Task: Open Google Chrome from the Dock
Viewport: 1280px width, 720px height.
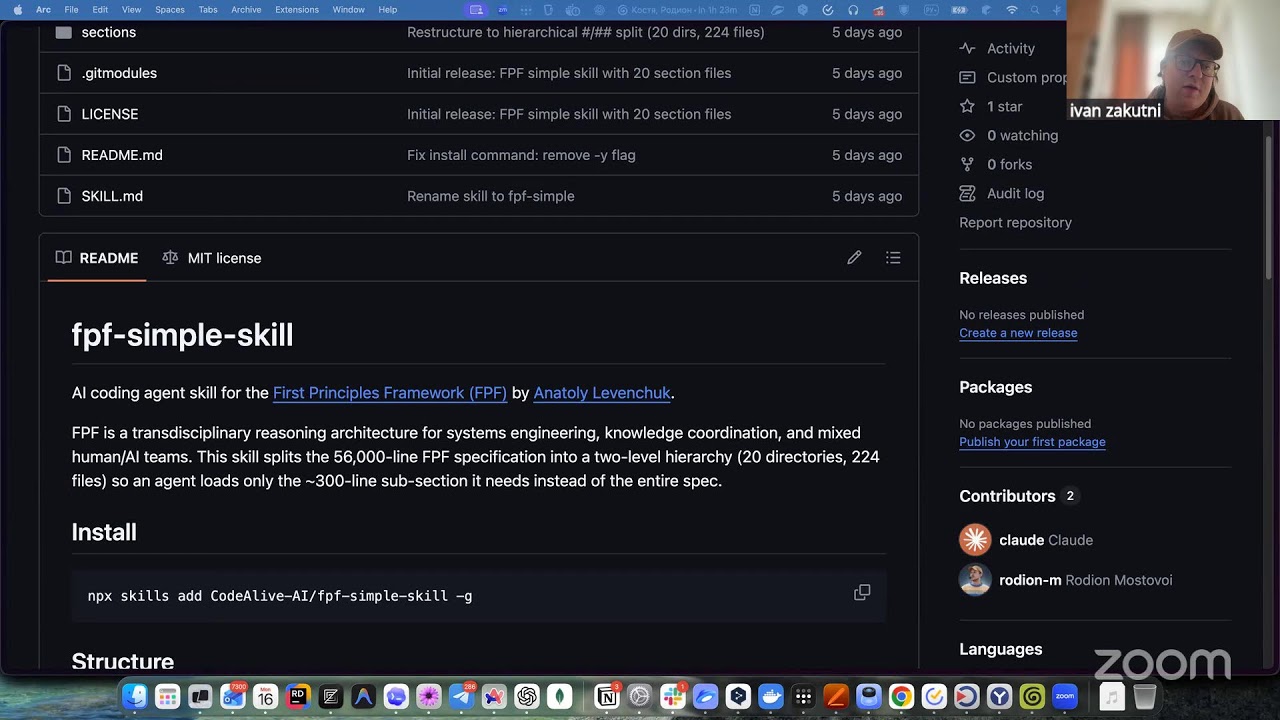Action: [901, 697]
